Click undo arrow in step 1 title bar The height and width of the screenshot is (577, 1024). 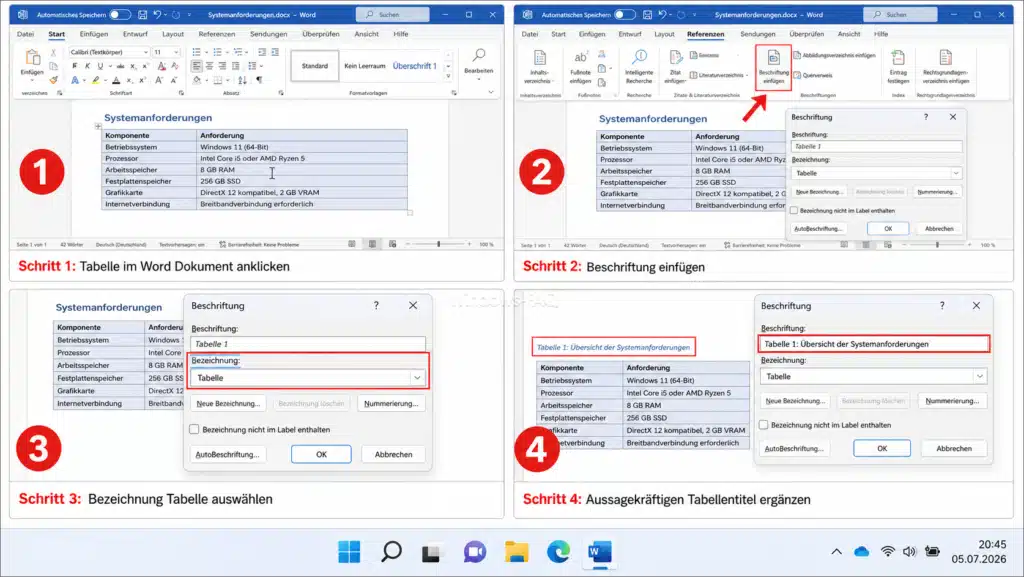pos(157,14)
